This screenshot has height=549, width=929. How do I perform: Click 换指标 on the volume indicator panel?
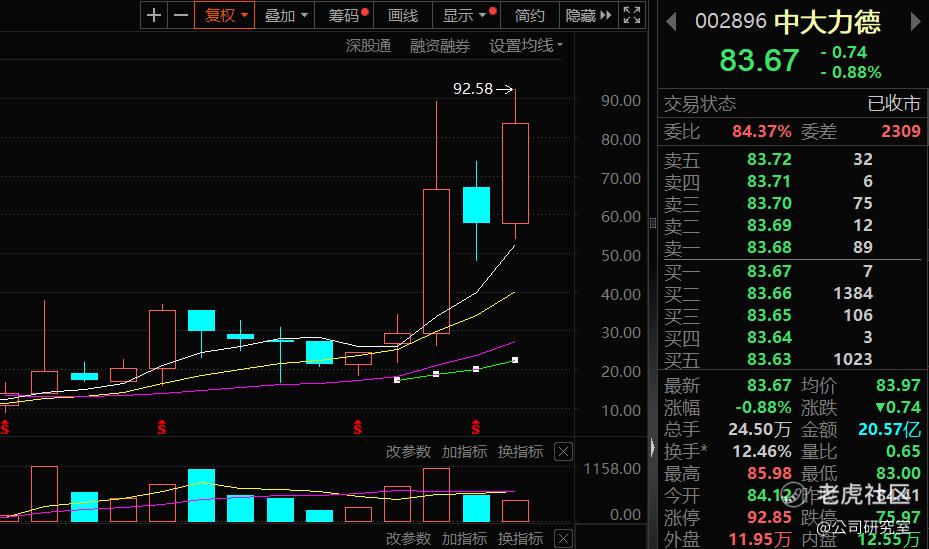(x=520, y=452)
